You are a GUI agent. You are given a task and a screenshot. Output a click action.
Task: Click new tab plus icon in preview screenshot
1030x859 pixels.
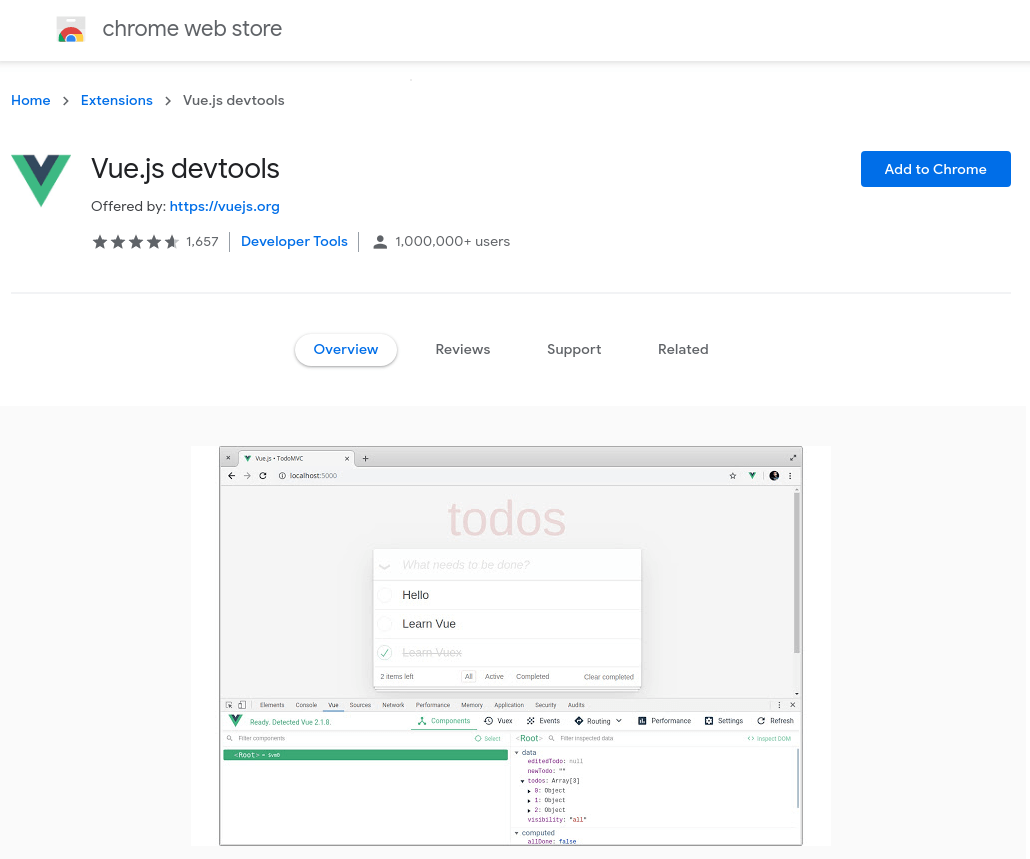365,458
